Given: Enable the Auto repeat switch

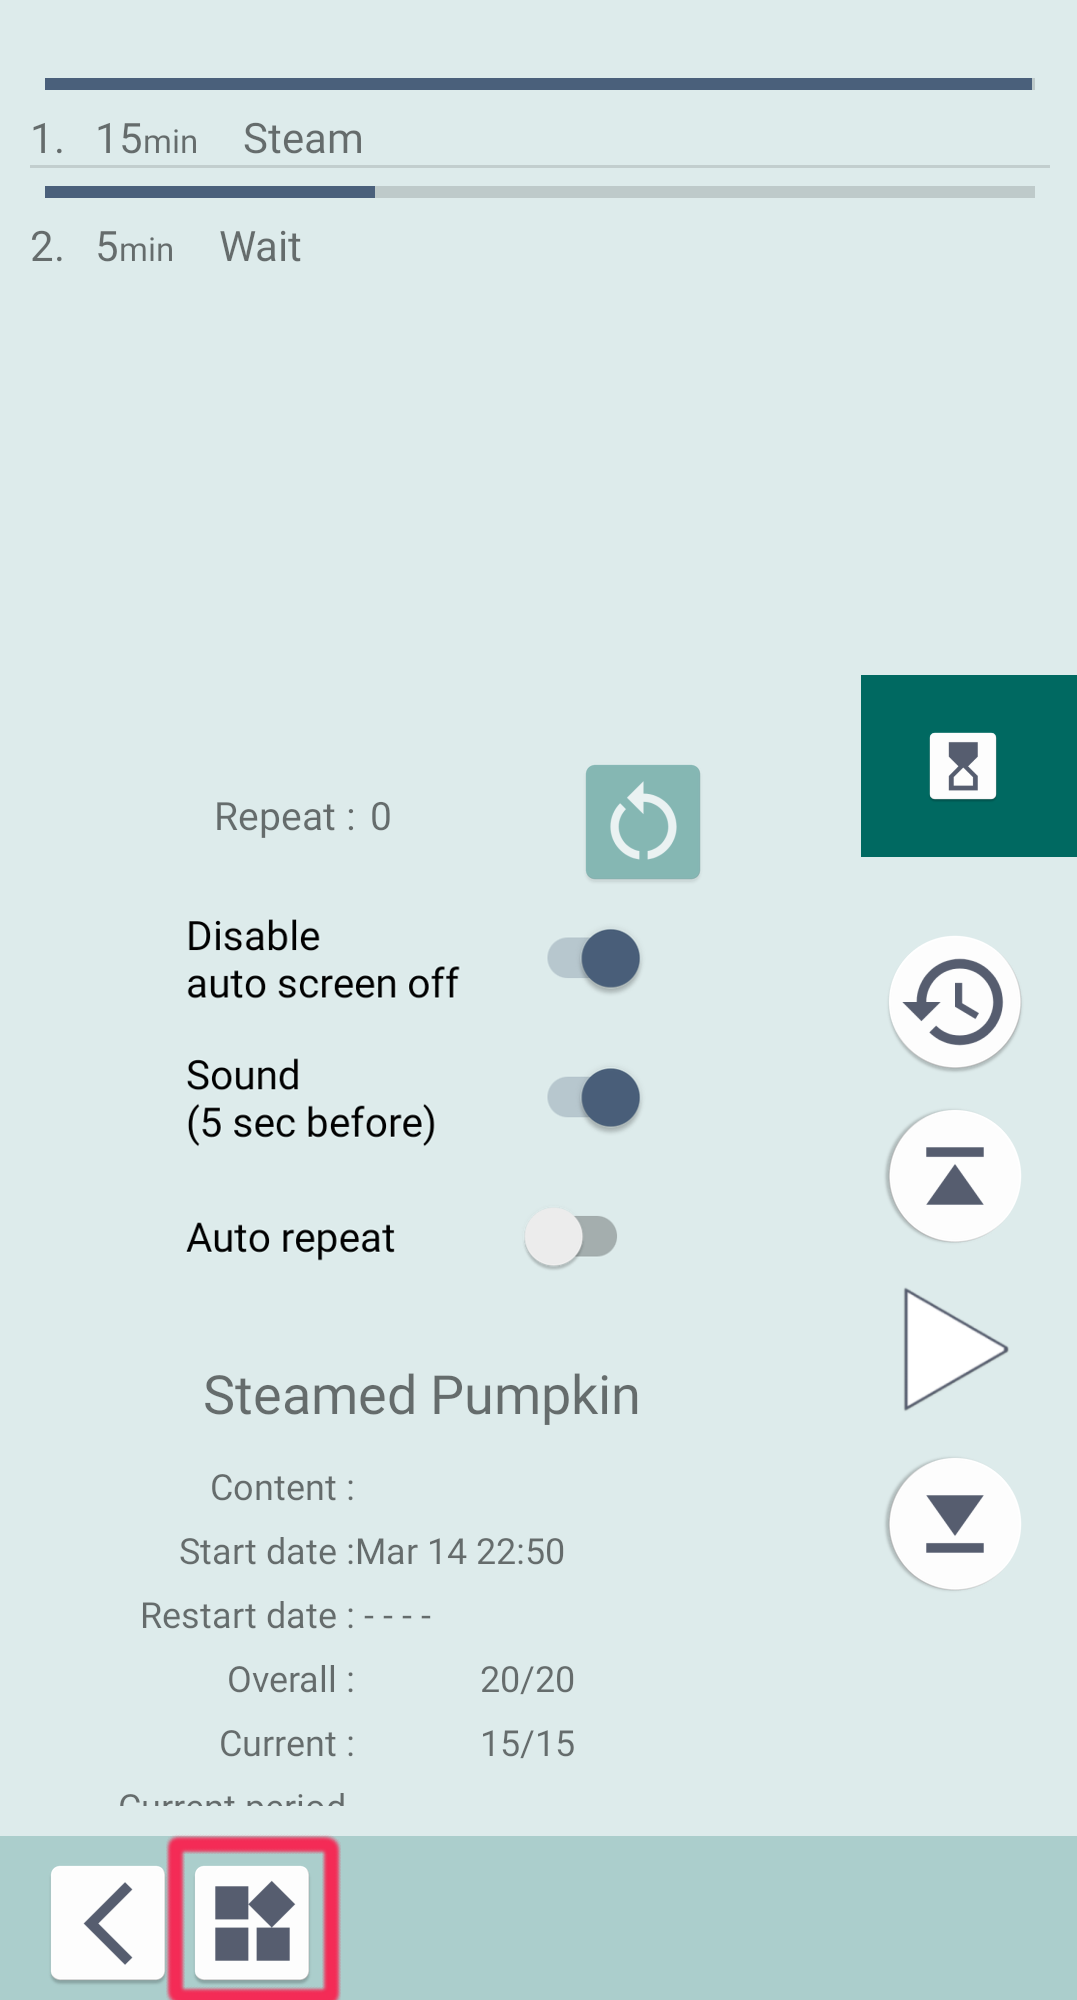Looking at the screenshot, I should click(571, 1237).
